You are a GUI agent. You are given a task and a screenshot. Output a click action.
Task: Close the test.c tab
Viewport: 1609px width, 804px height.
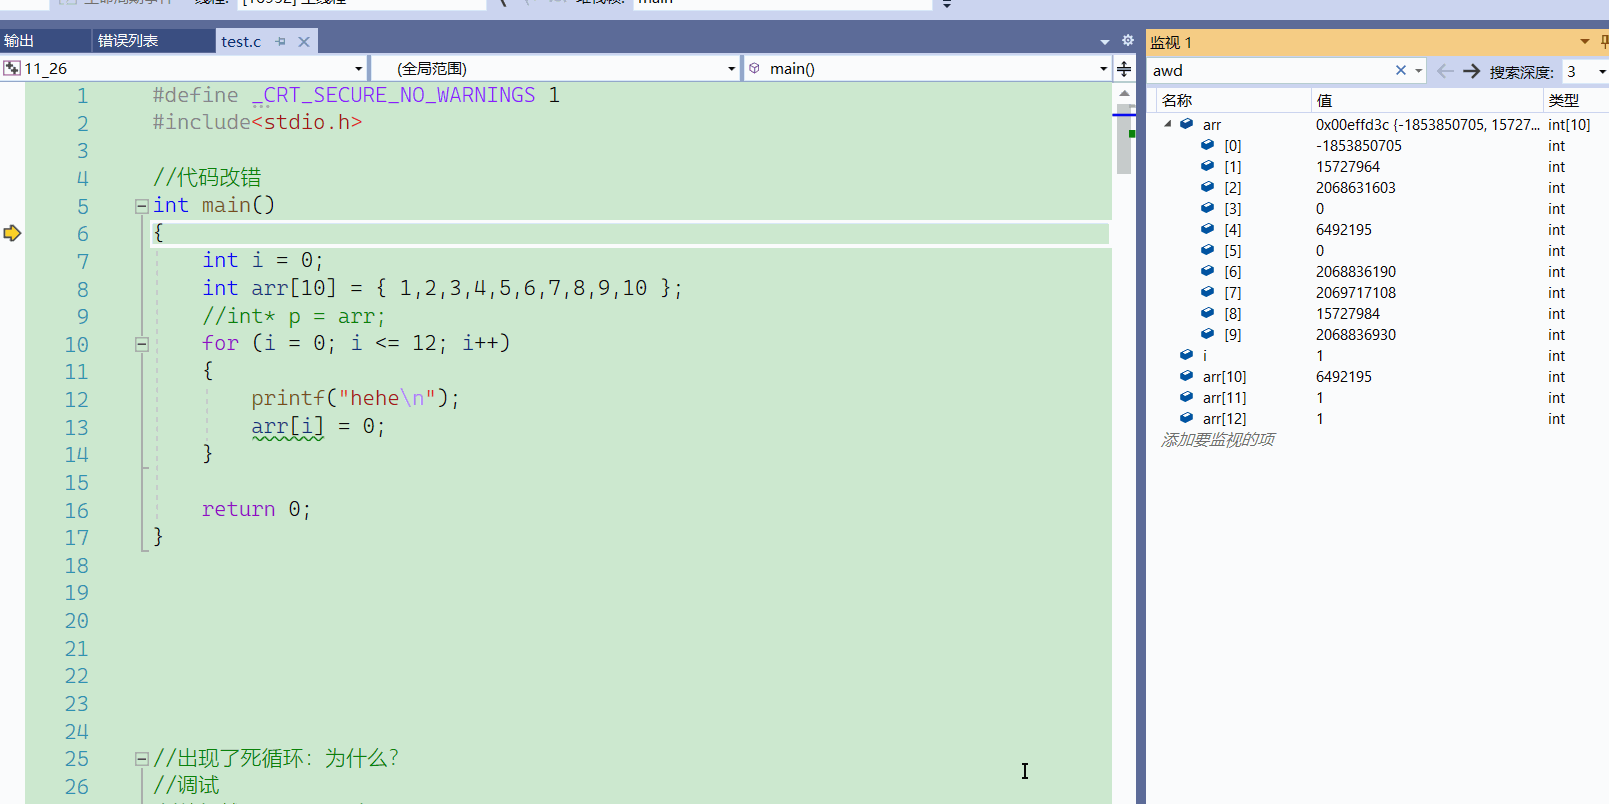pos(304,41)
